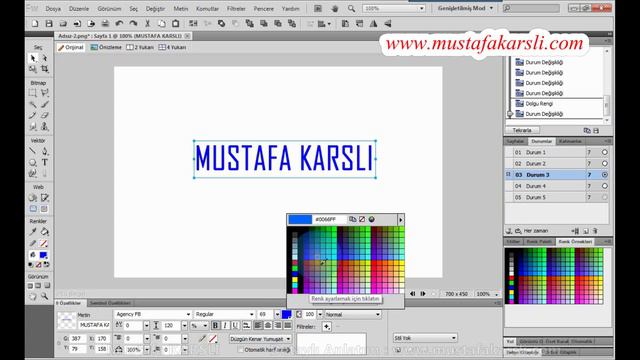Image resolution: width=640 pixels, height=360 pixels.
Task: Select the Brush tool
Action: pos(44,104)
